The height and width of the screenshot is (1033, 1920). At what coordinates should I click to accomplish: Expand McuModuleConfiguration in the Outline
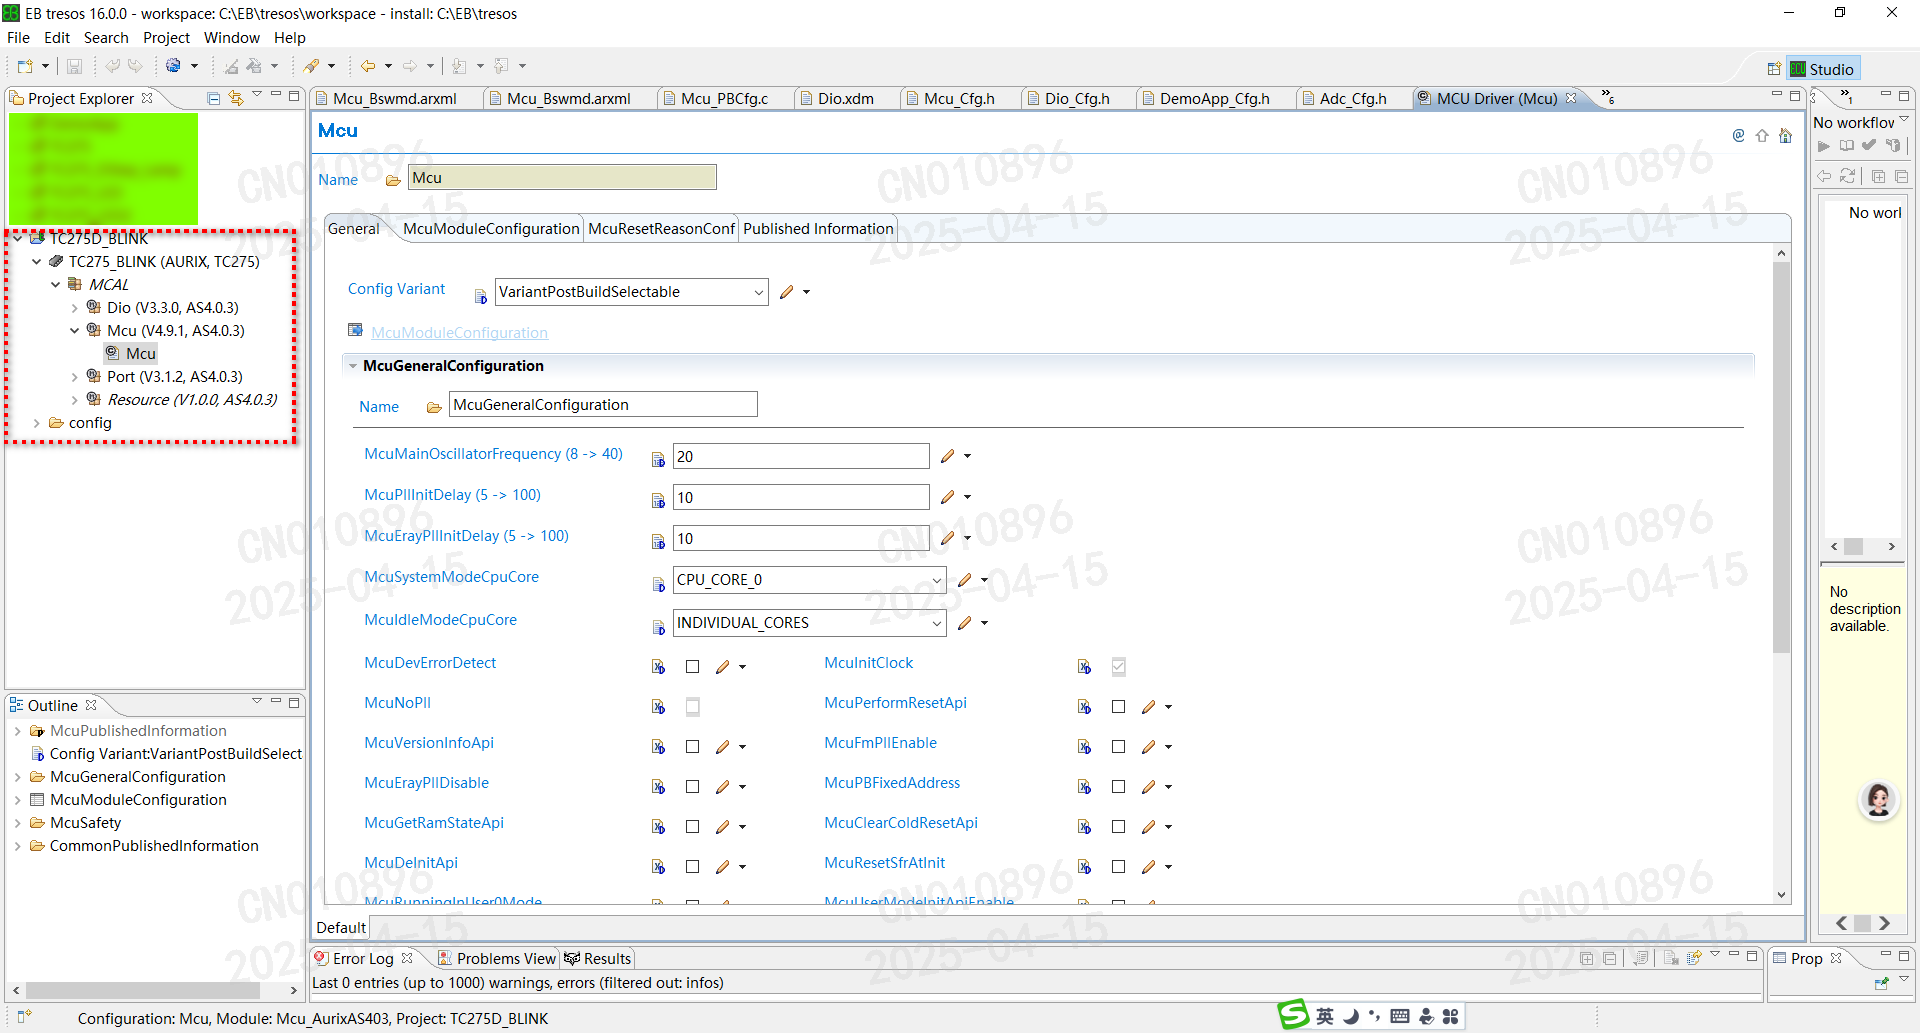(x=17, y=800)
